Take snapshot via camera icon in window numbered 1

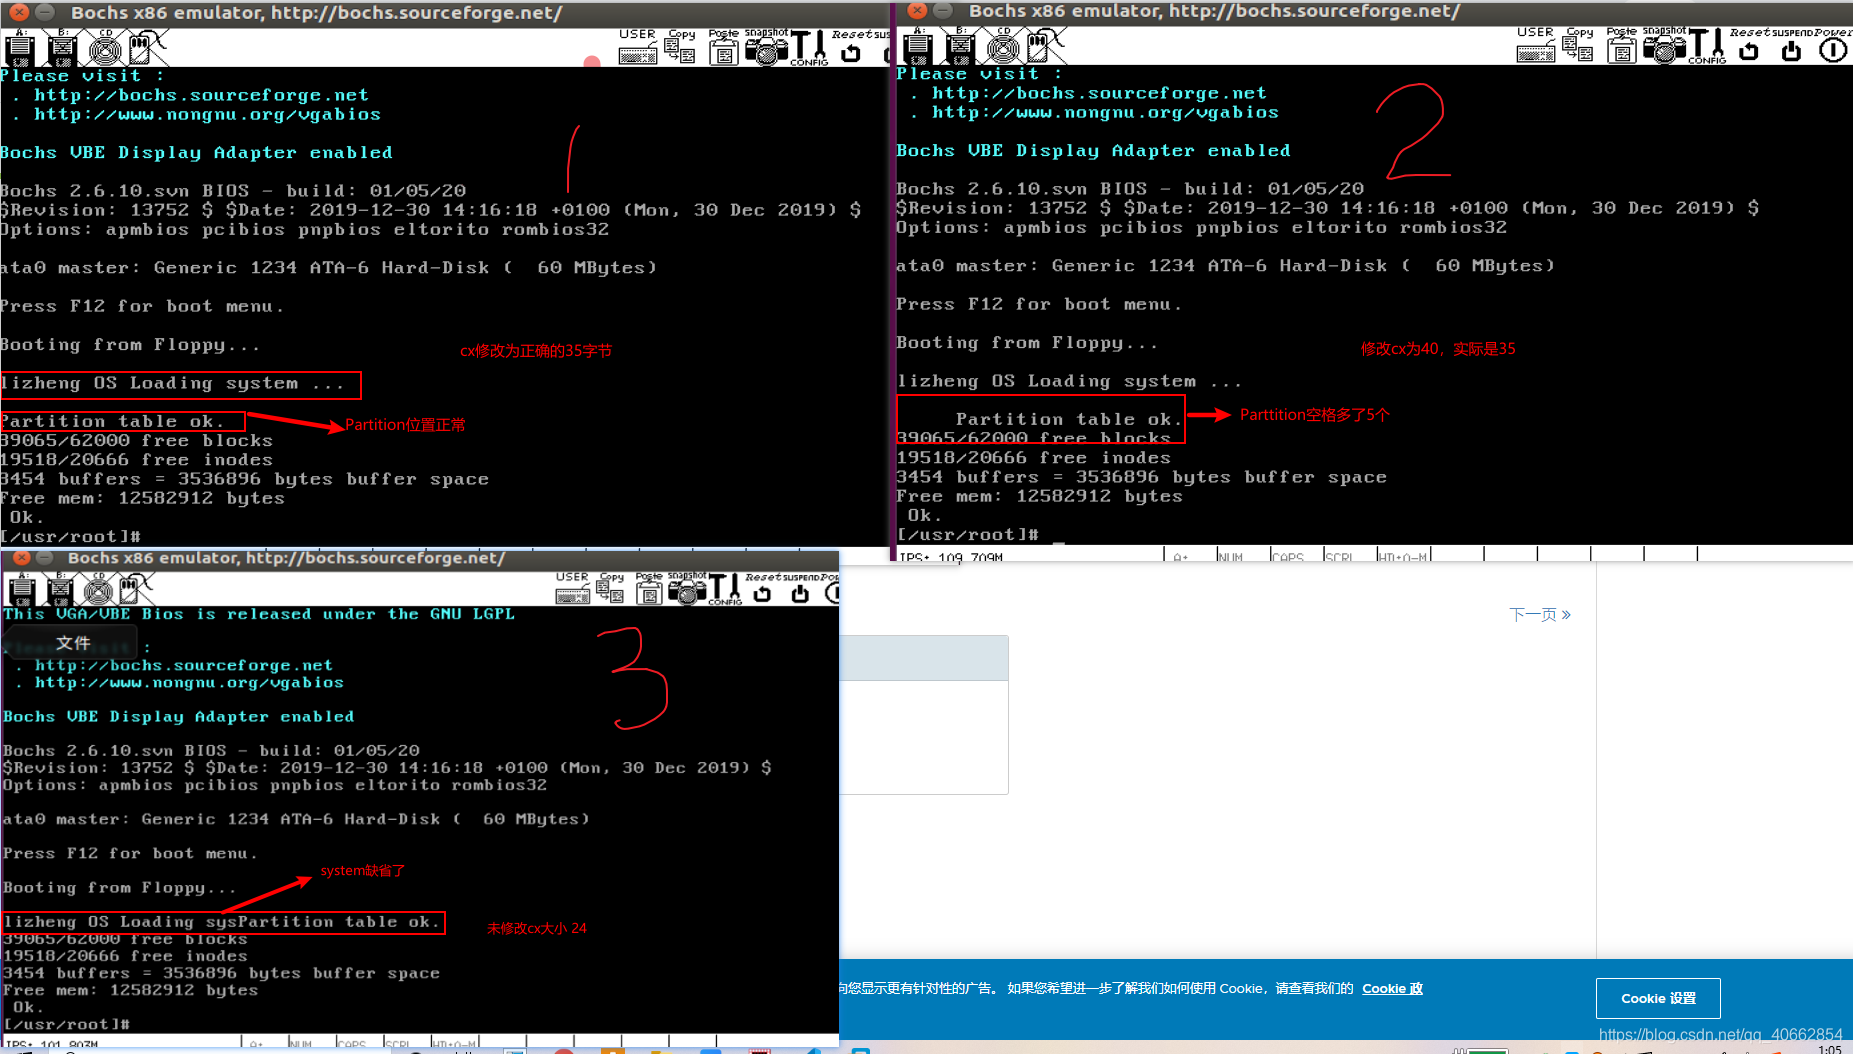766,48
